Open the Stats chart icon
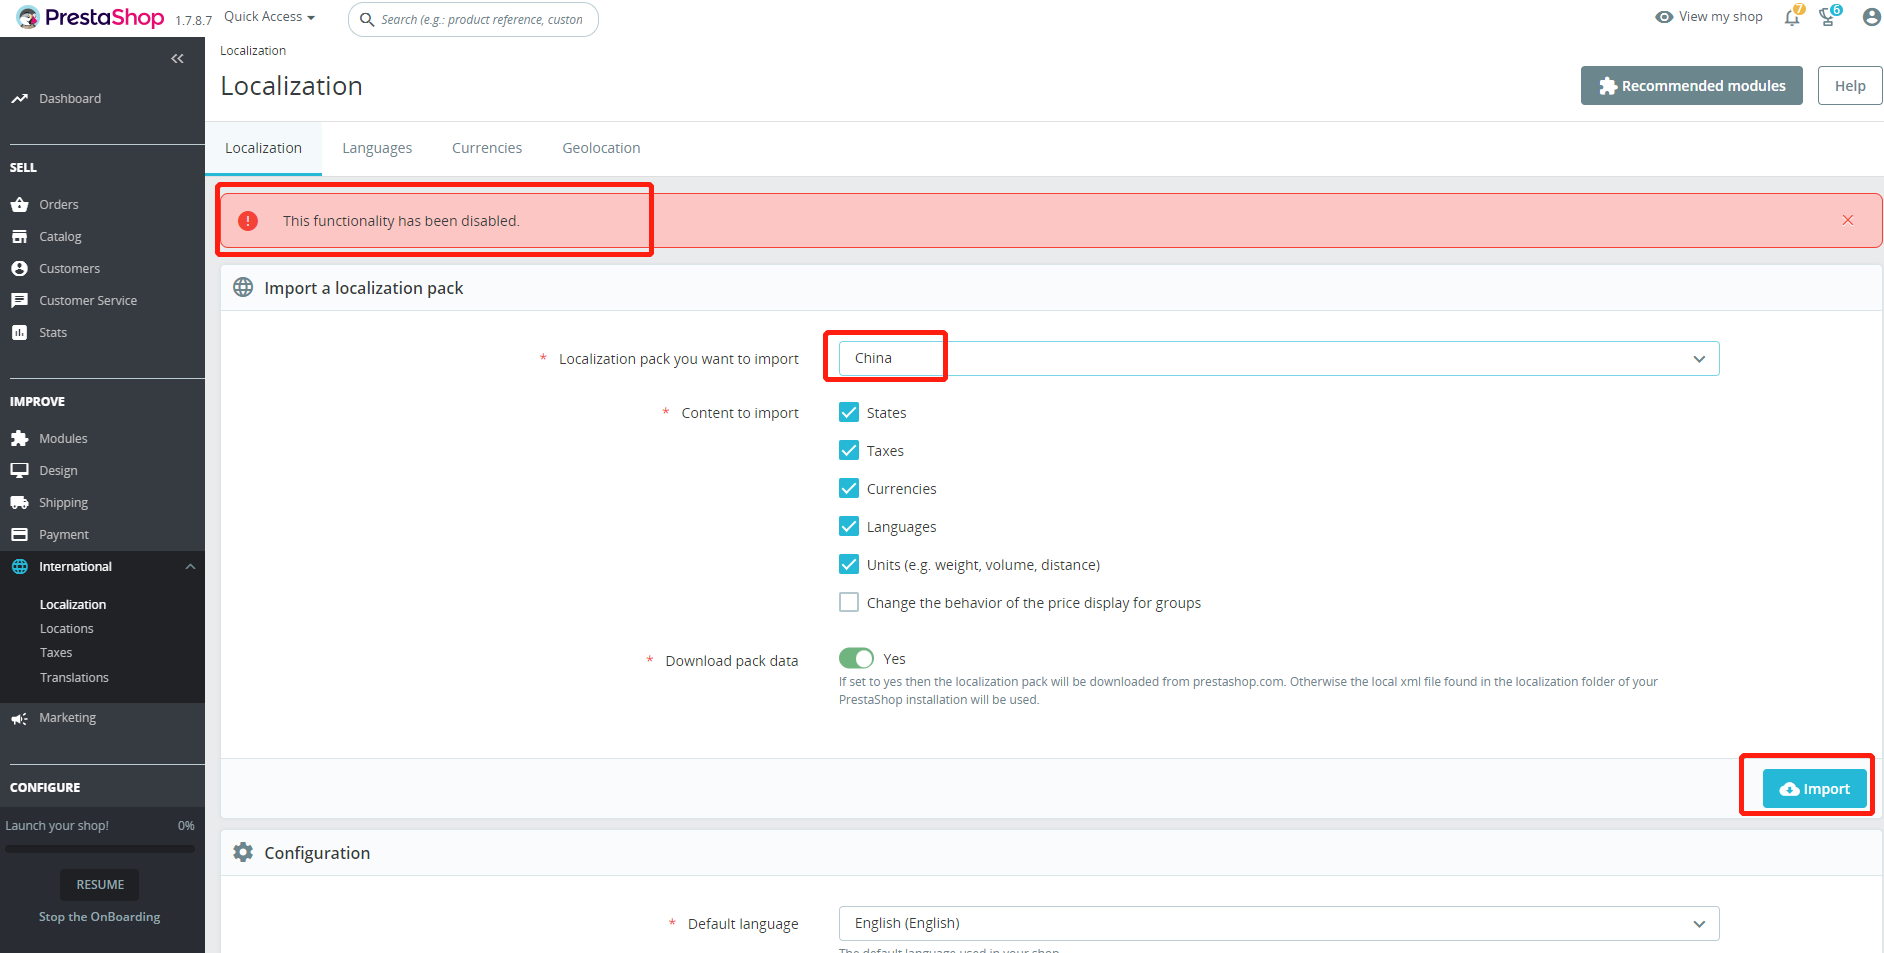The width and height of the screenshot is (1884, 953). coord(19,332)
